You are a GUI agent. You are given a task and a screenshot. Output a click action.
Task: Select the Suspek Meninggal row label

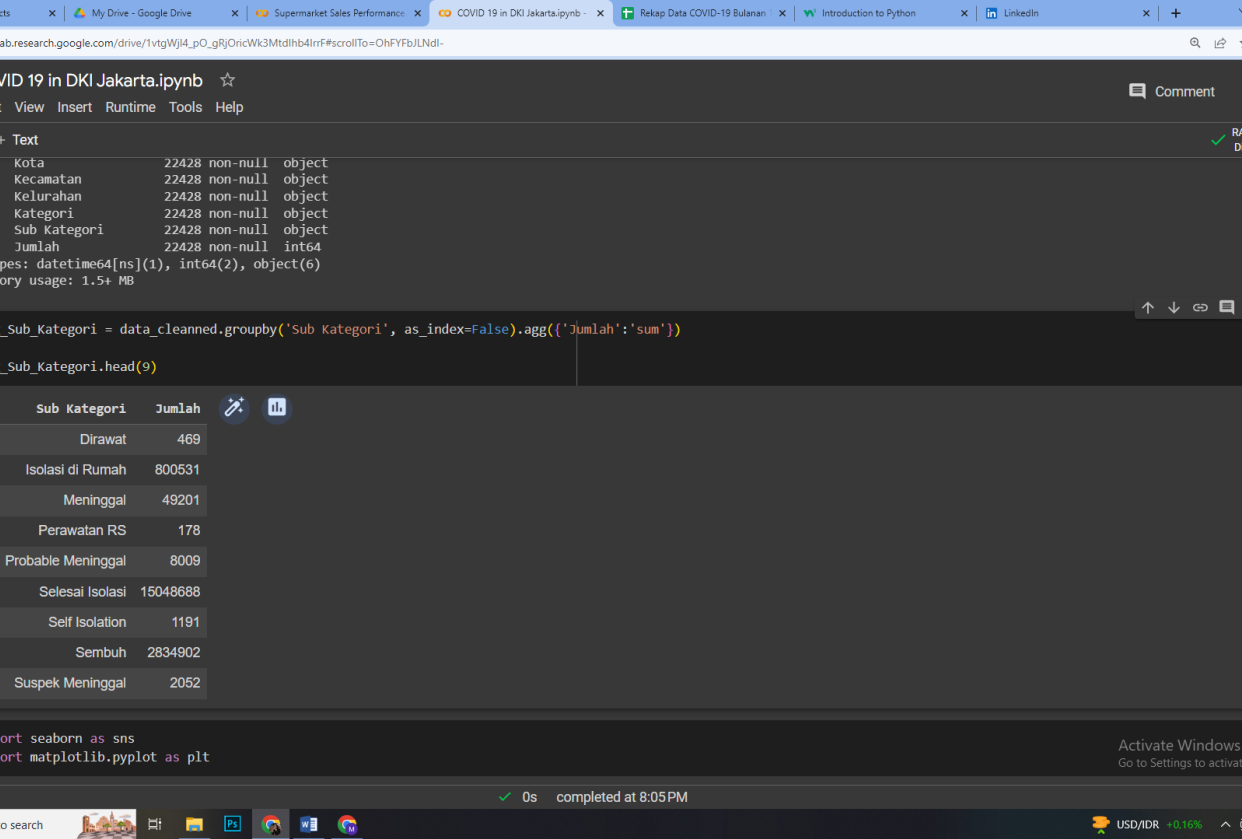click(x=70, y=683)
